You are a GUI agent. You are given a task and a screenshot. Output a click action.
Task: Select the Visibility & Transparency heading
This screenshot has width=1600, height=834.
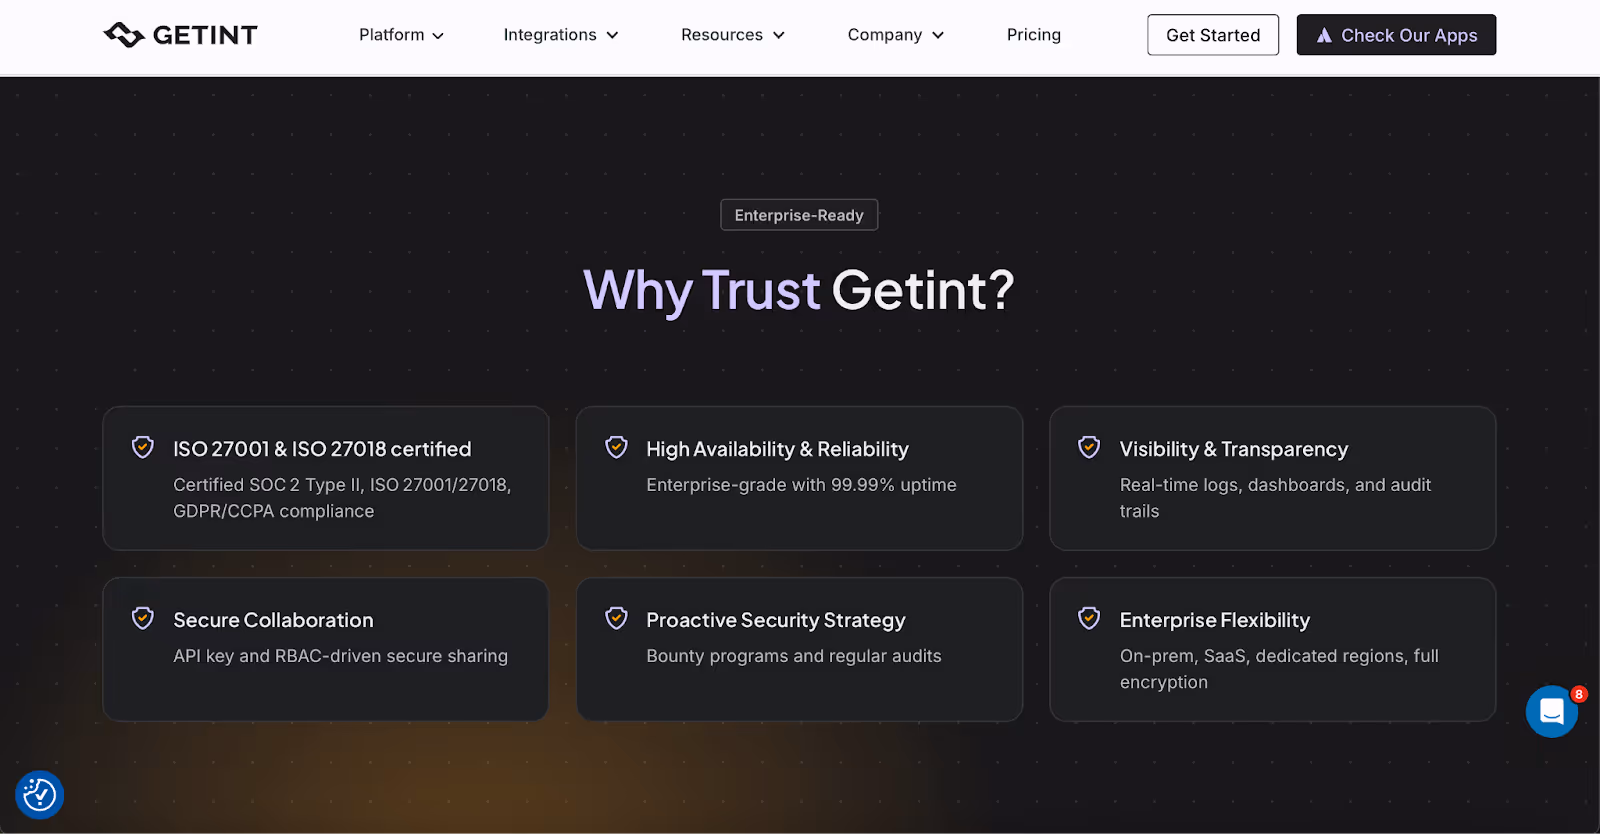[1234, 449]
